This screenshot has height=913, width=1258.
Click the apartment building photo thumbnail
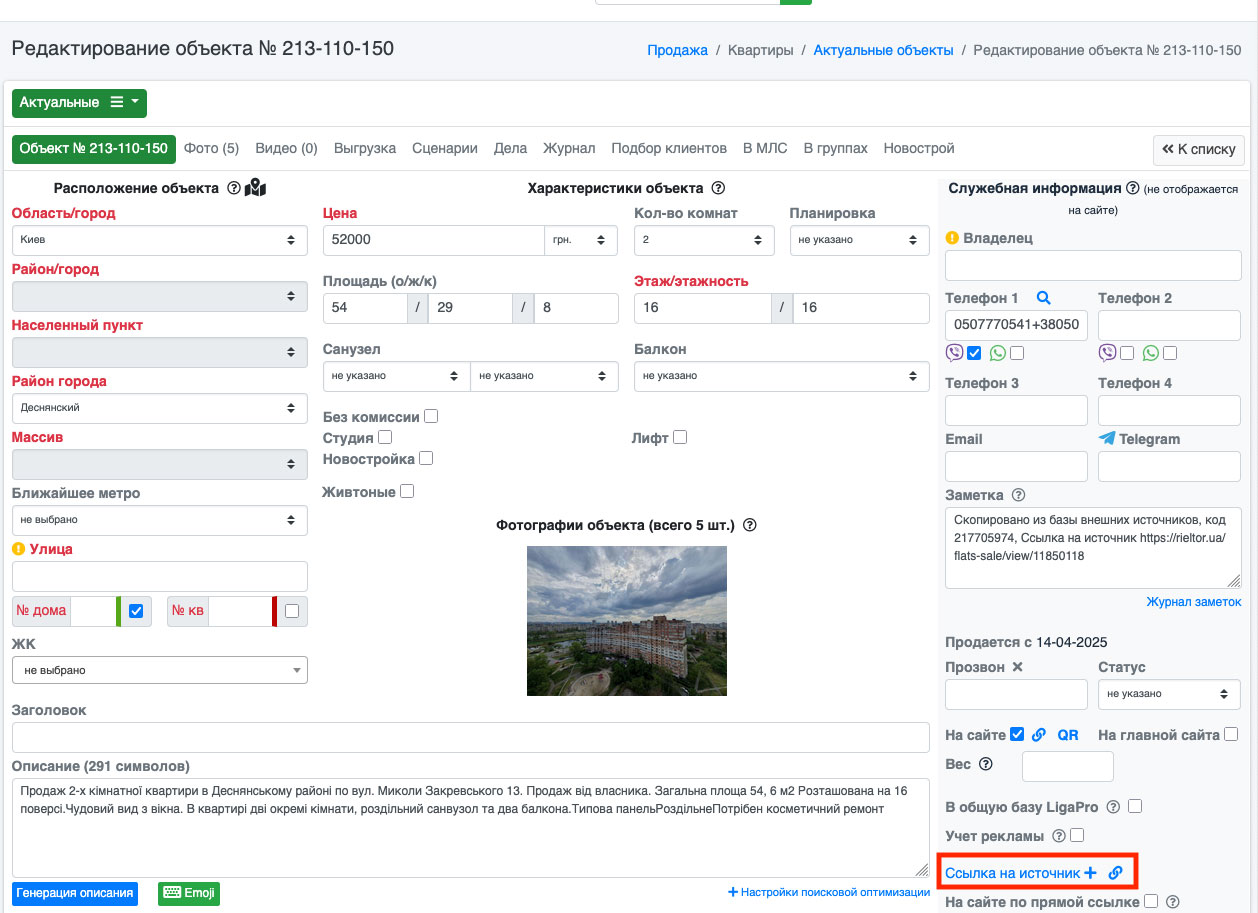coord(627,620)
